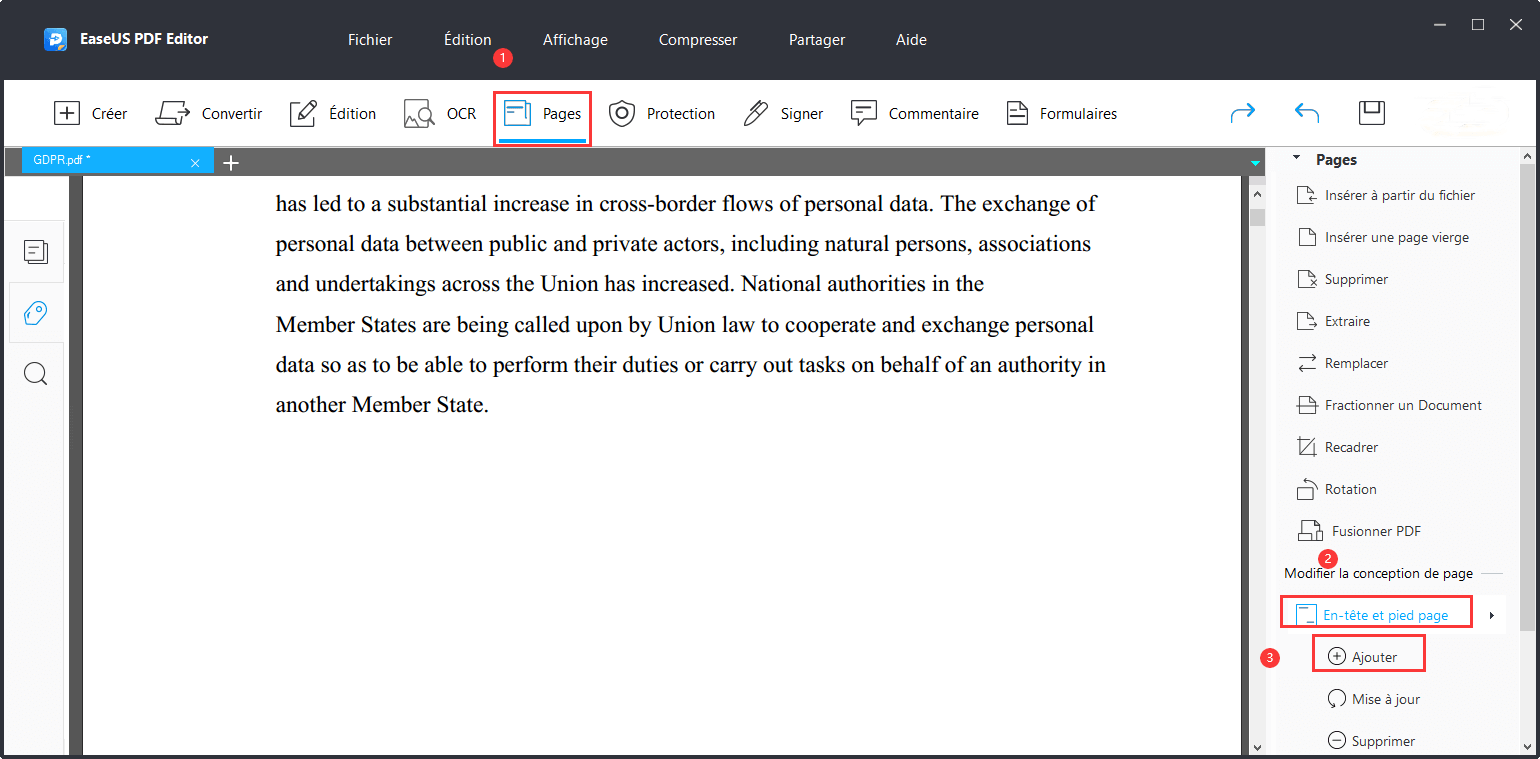The image size is (1540, 759).
Task: Click Fractionner un Document
Action: 1389,405
